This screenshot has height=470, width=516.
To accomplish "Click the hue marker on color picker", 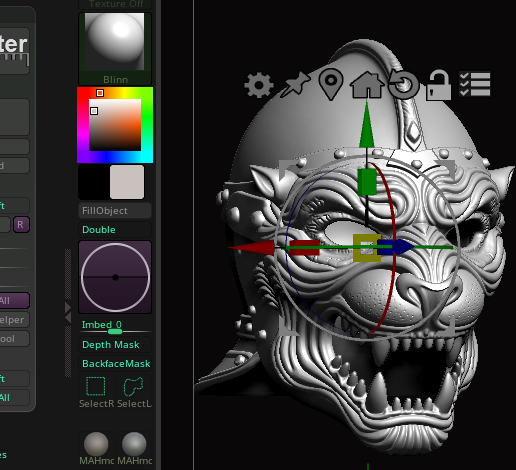I will tap(100, 93).
